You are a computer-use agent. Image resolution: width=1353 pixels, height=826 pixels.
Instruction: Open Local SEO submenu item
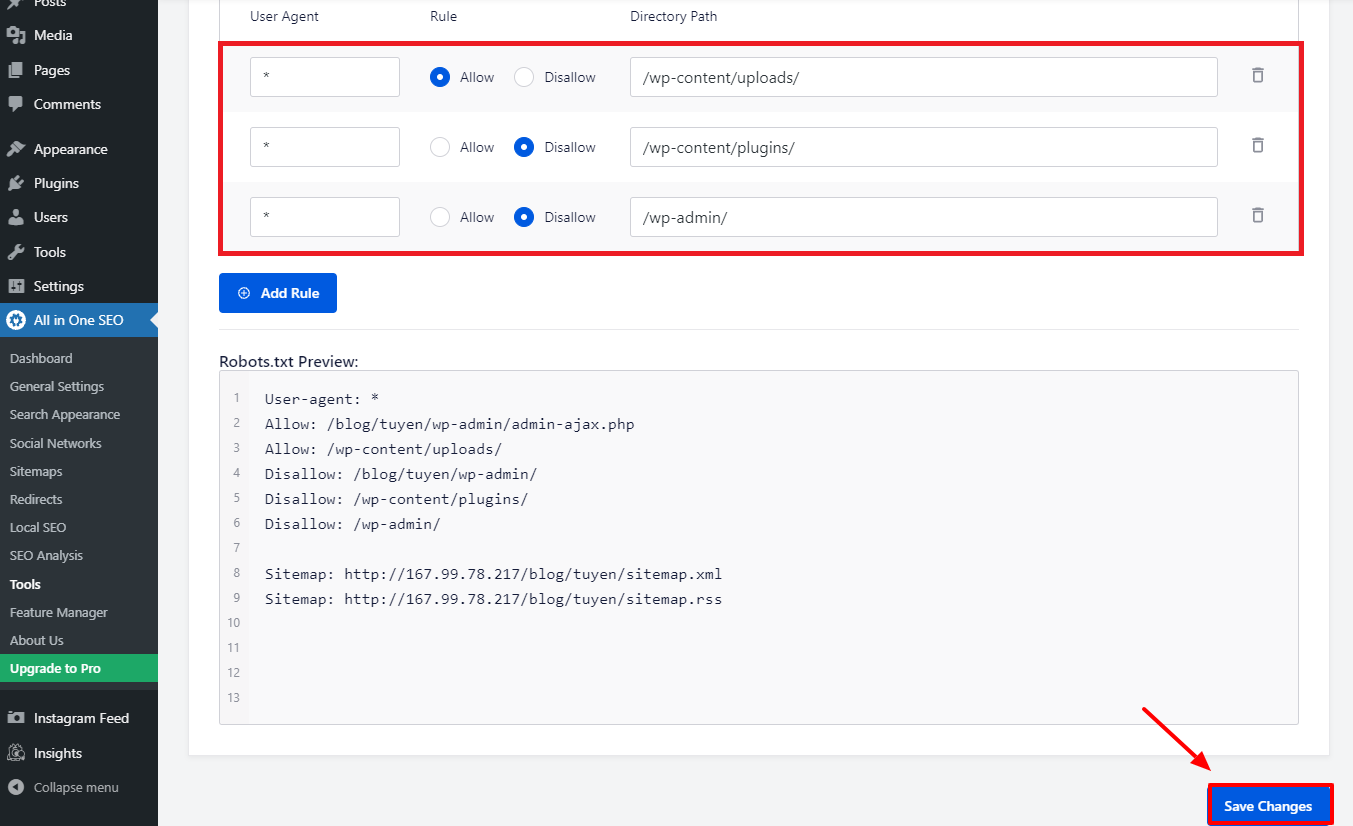click(x=38, y=527)
